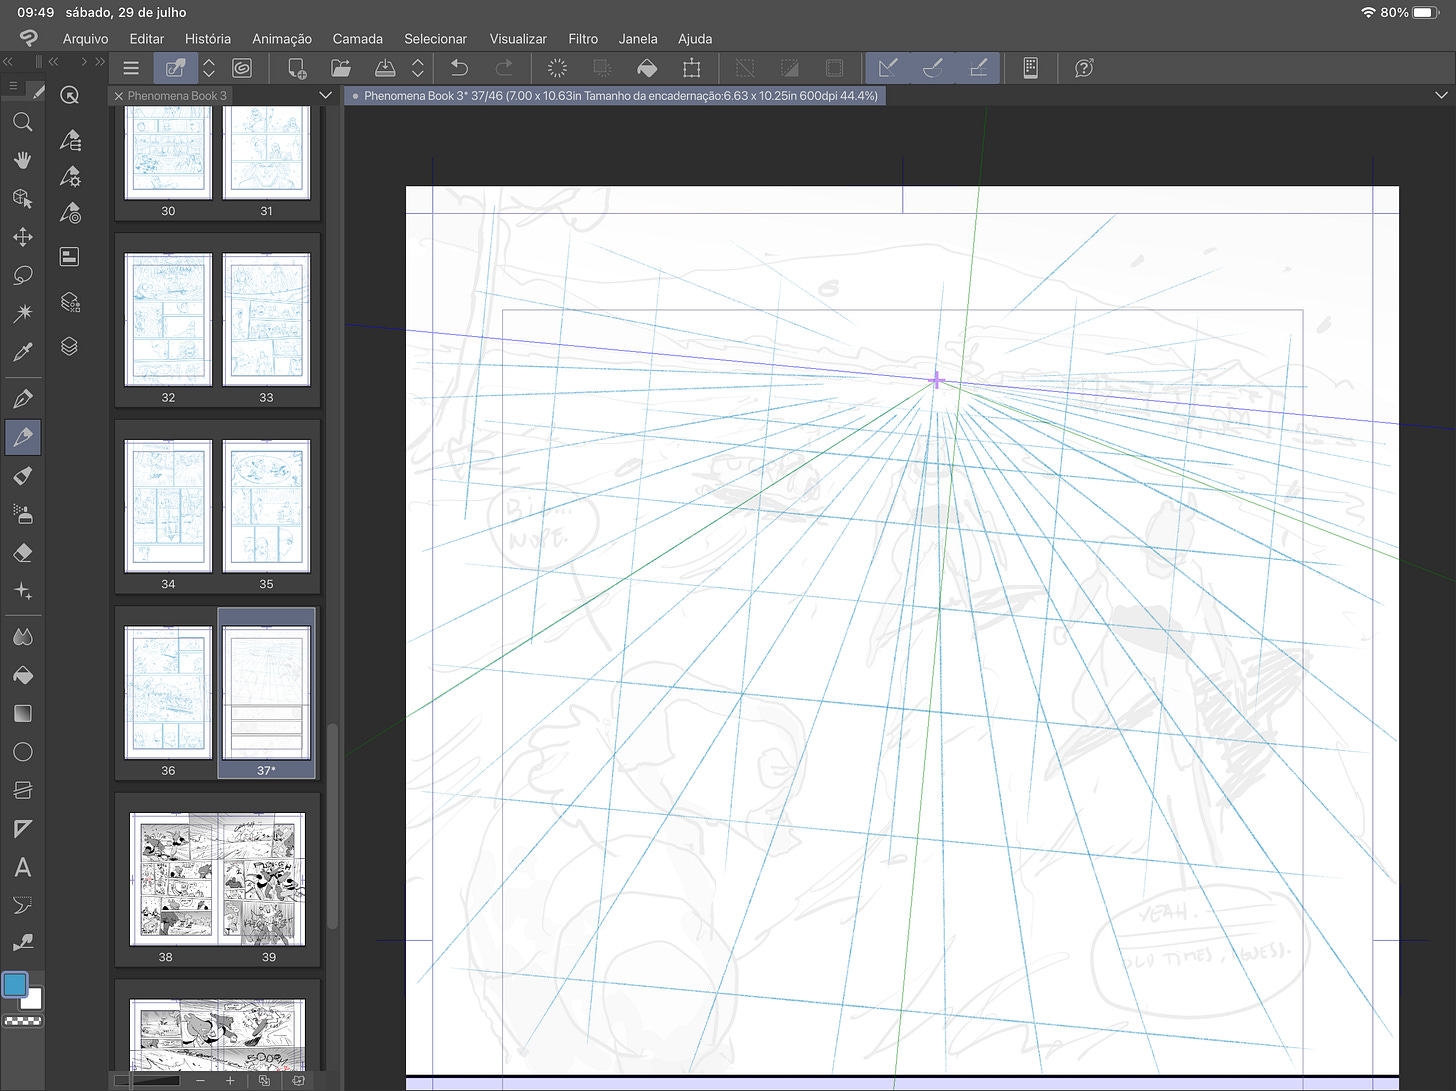This screenshot has height=1091, width=1456.
Task: Toggle Snap to Ruler
Action: tap(888, 68)
